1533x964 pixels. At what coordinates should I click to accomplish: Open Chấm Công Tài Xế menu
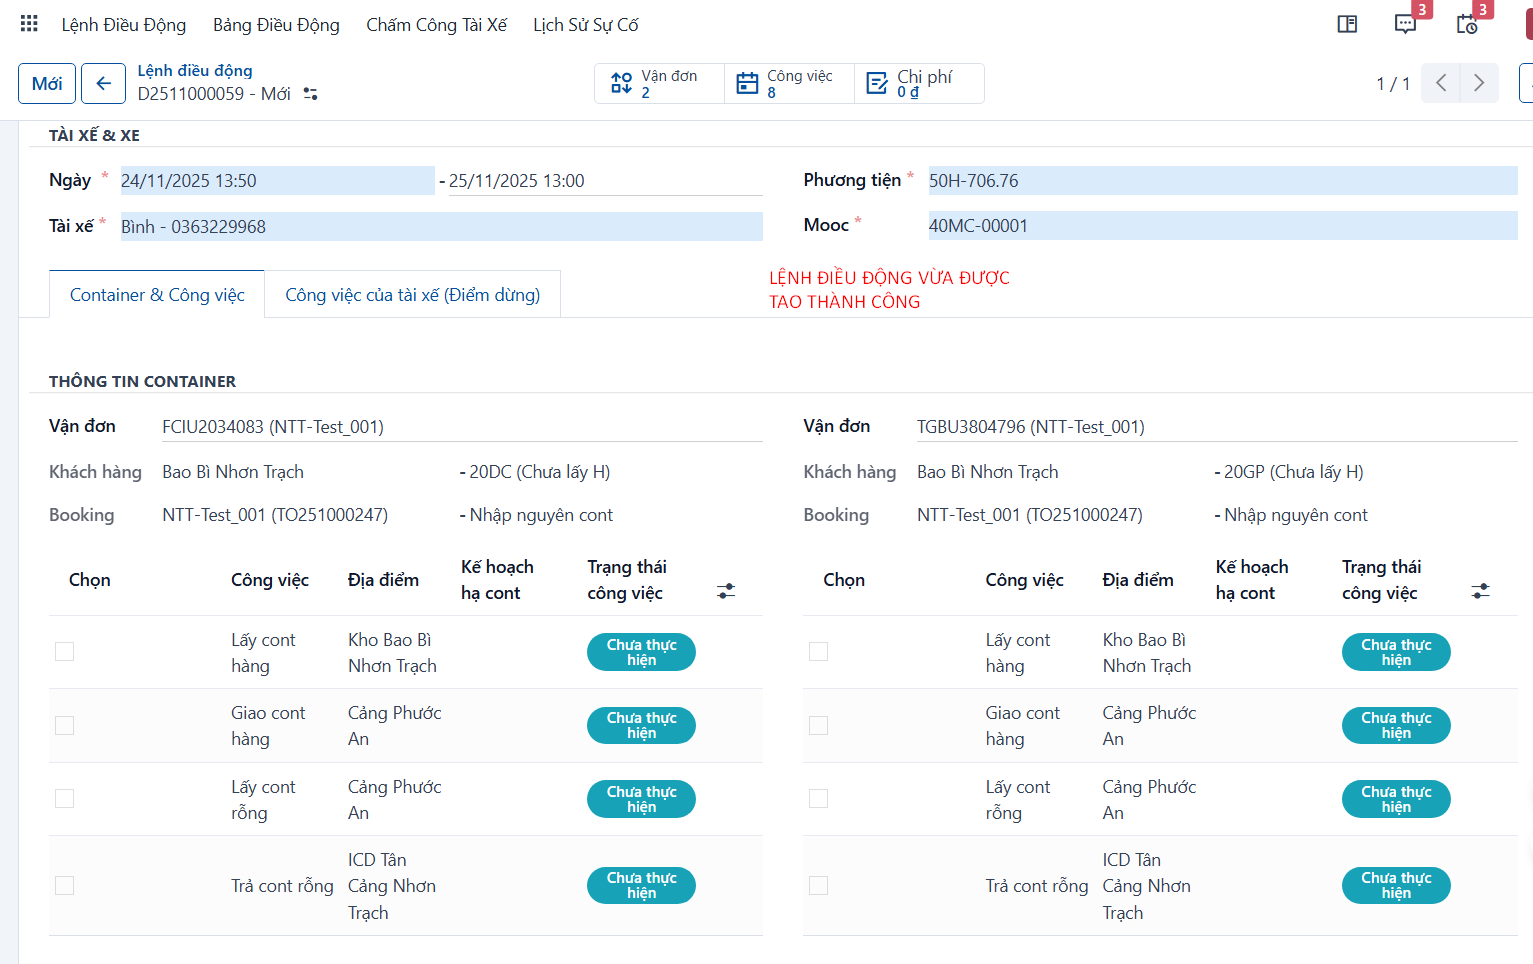[x=436, y=24]
